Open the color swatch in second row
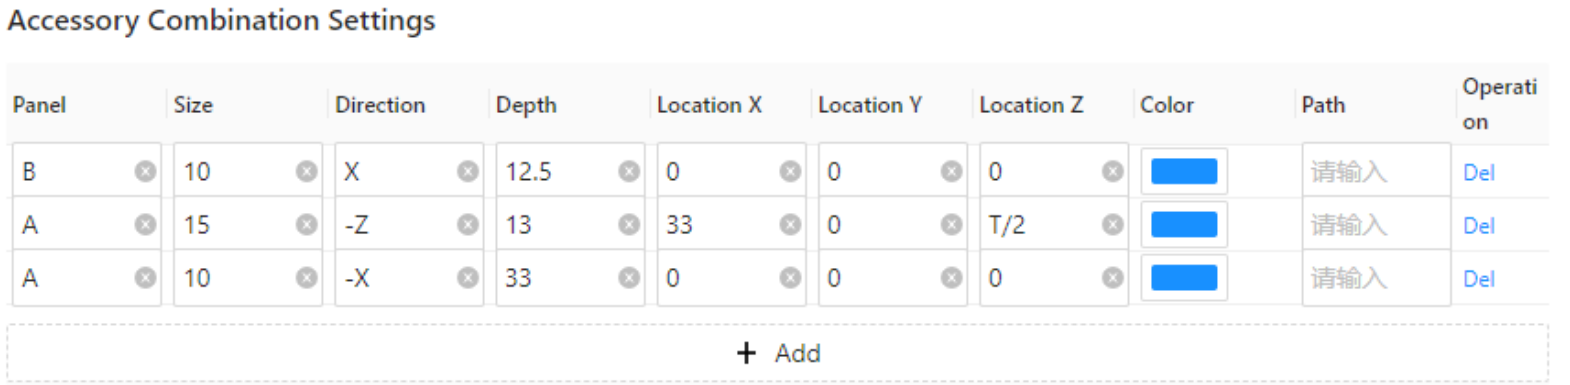The height and width of the screenshot is (385, 1570). [1184, 225]
